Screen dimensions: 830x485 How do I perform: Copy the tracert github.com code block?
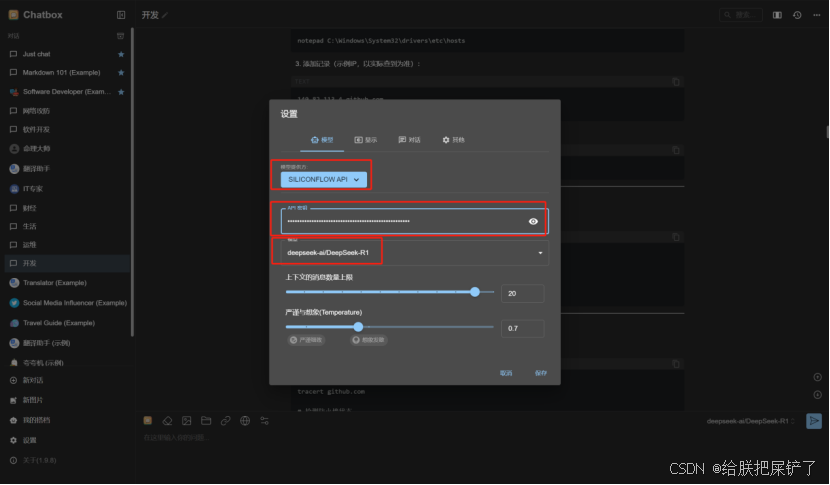point(676,364)
